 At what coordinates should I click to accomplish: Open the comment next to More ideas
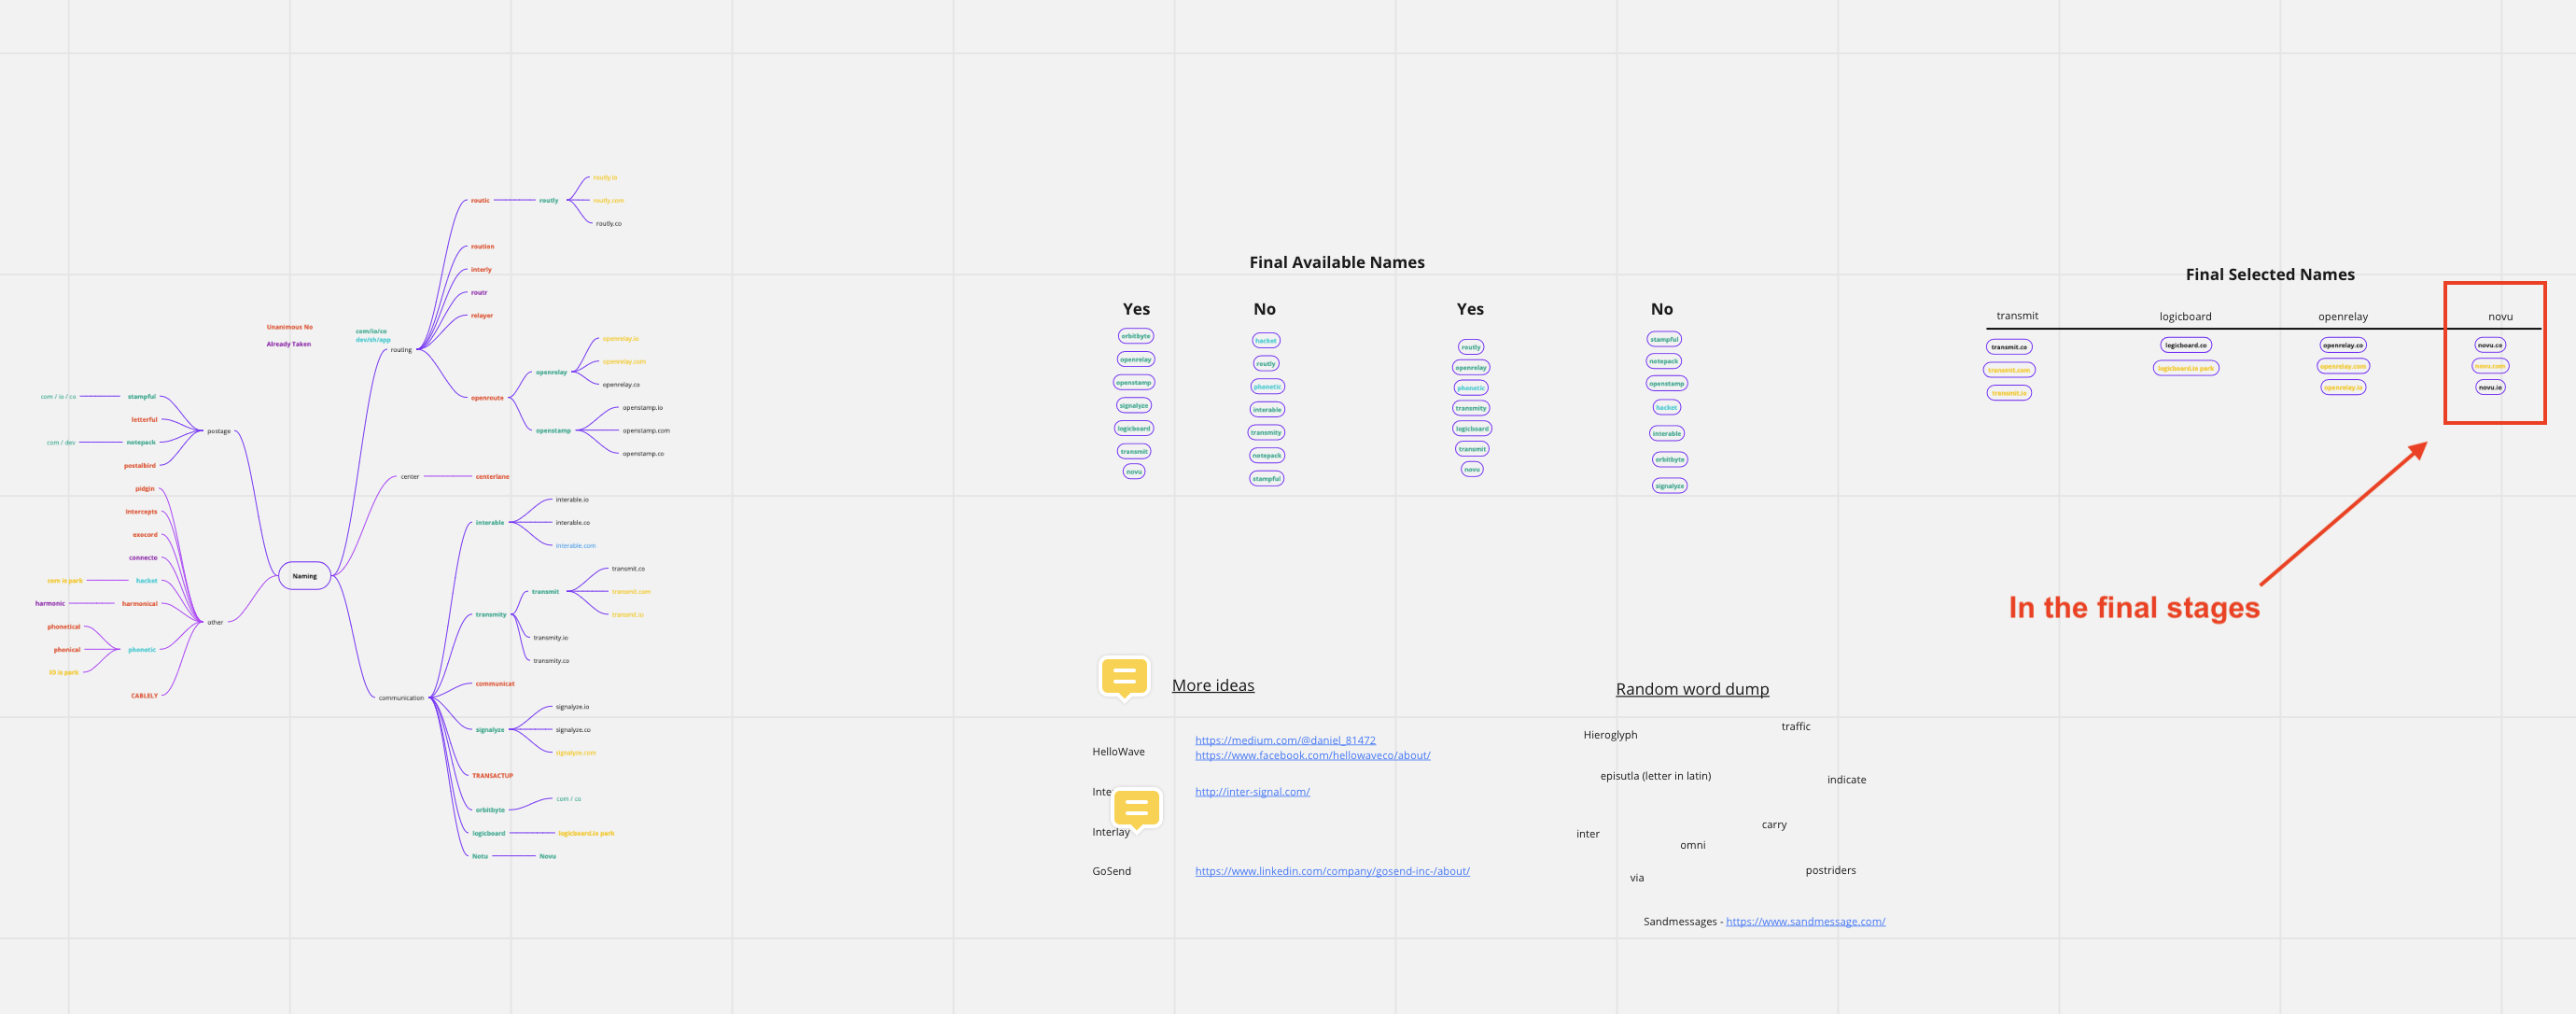click(x=1124, y=677)
